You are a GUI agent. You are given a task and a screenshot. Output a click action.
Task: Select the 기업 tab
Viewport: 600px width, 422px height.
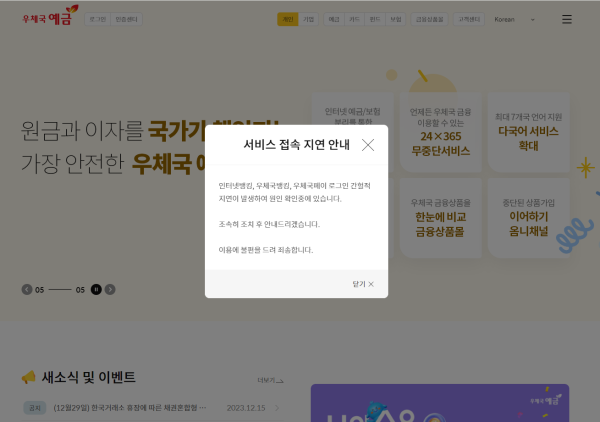308,19
